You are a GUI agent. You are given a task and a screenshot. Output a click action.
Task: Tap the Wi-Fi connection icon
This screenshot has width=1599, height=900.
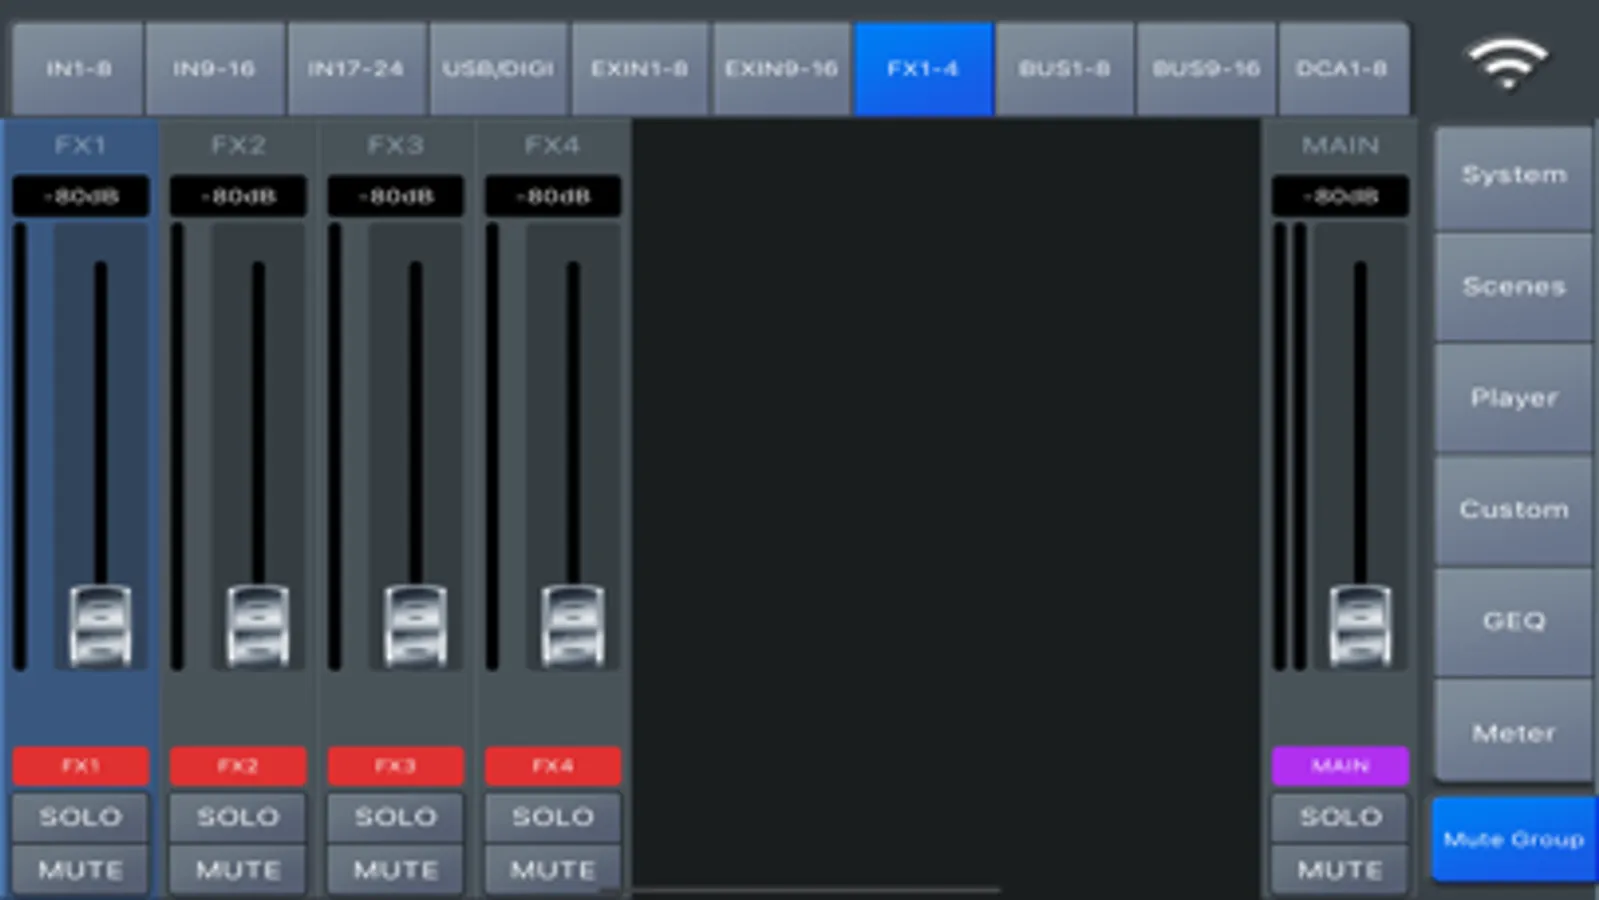point(1507,64)
